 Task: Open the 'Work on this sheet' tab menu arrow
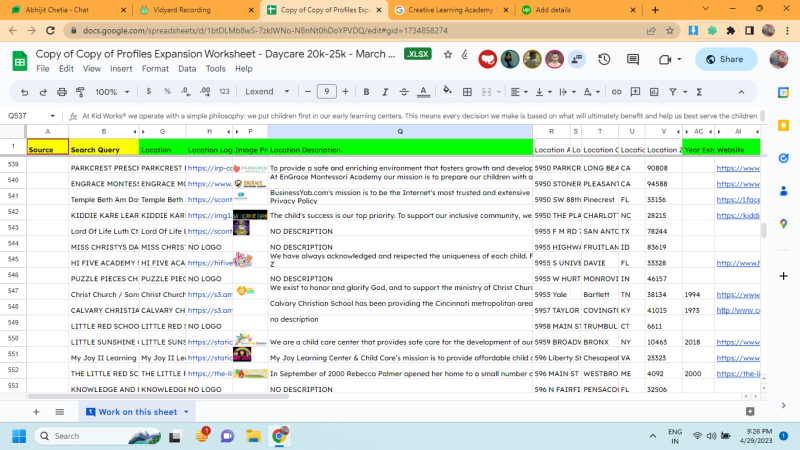click(x=186, y=412)
